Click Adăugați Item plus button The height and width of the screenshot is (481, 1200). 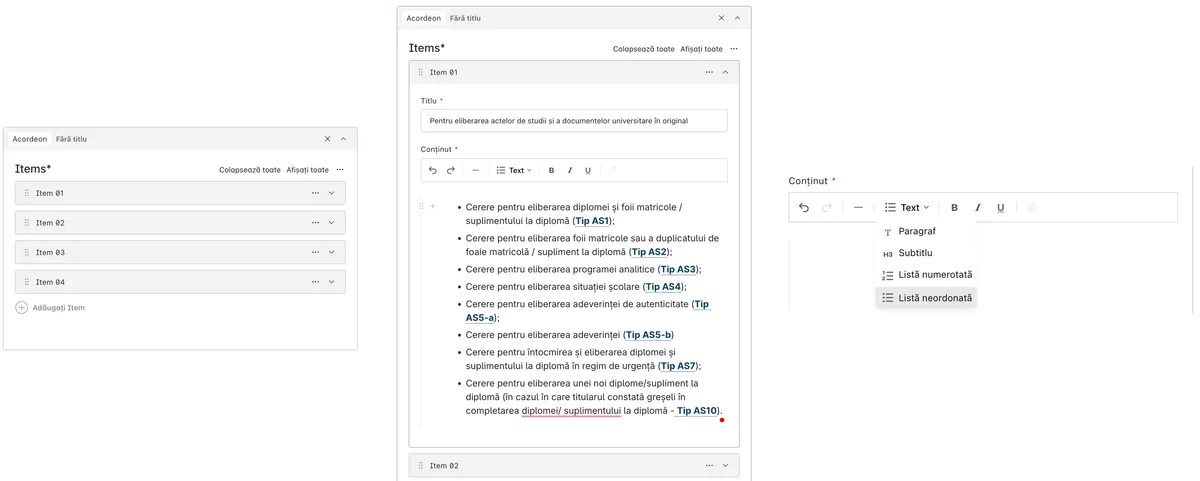coord(22,308)
